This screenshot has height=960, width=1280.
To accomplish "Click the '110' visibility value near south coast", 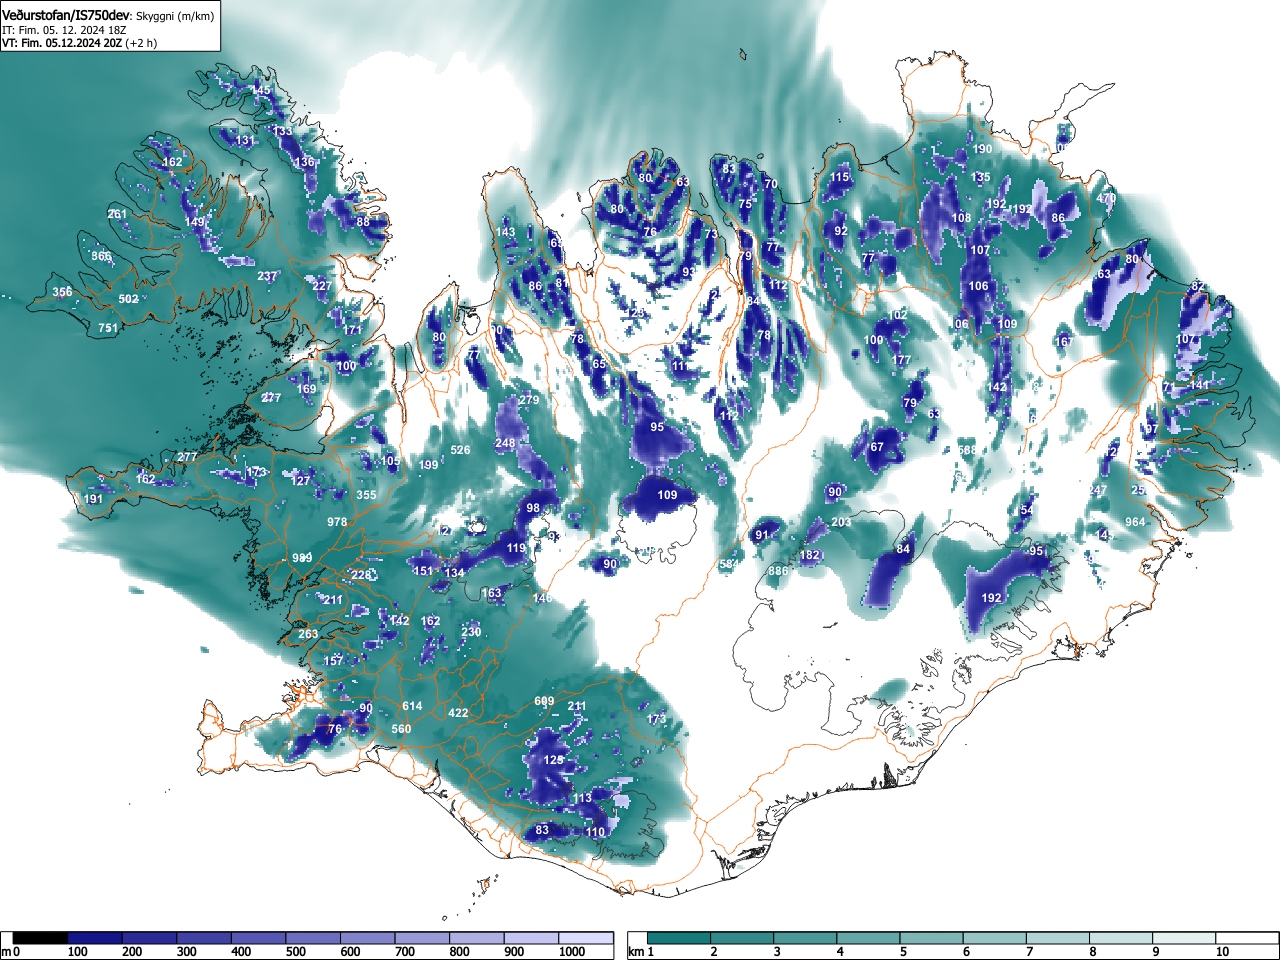I will click(595, 832).
